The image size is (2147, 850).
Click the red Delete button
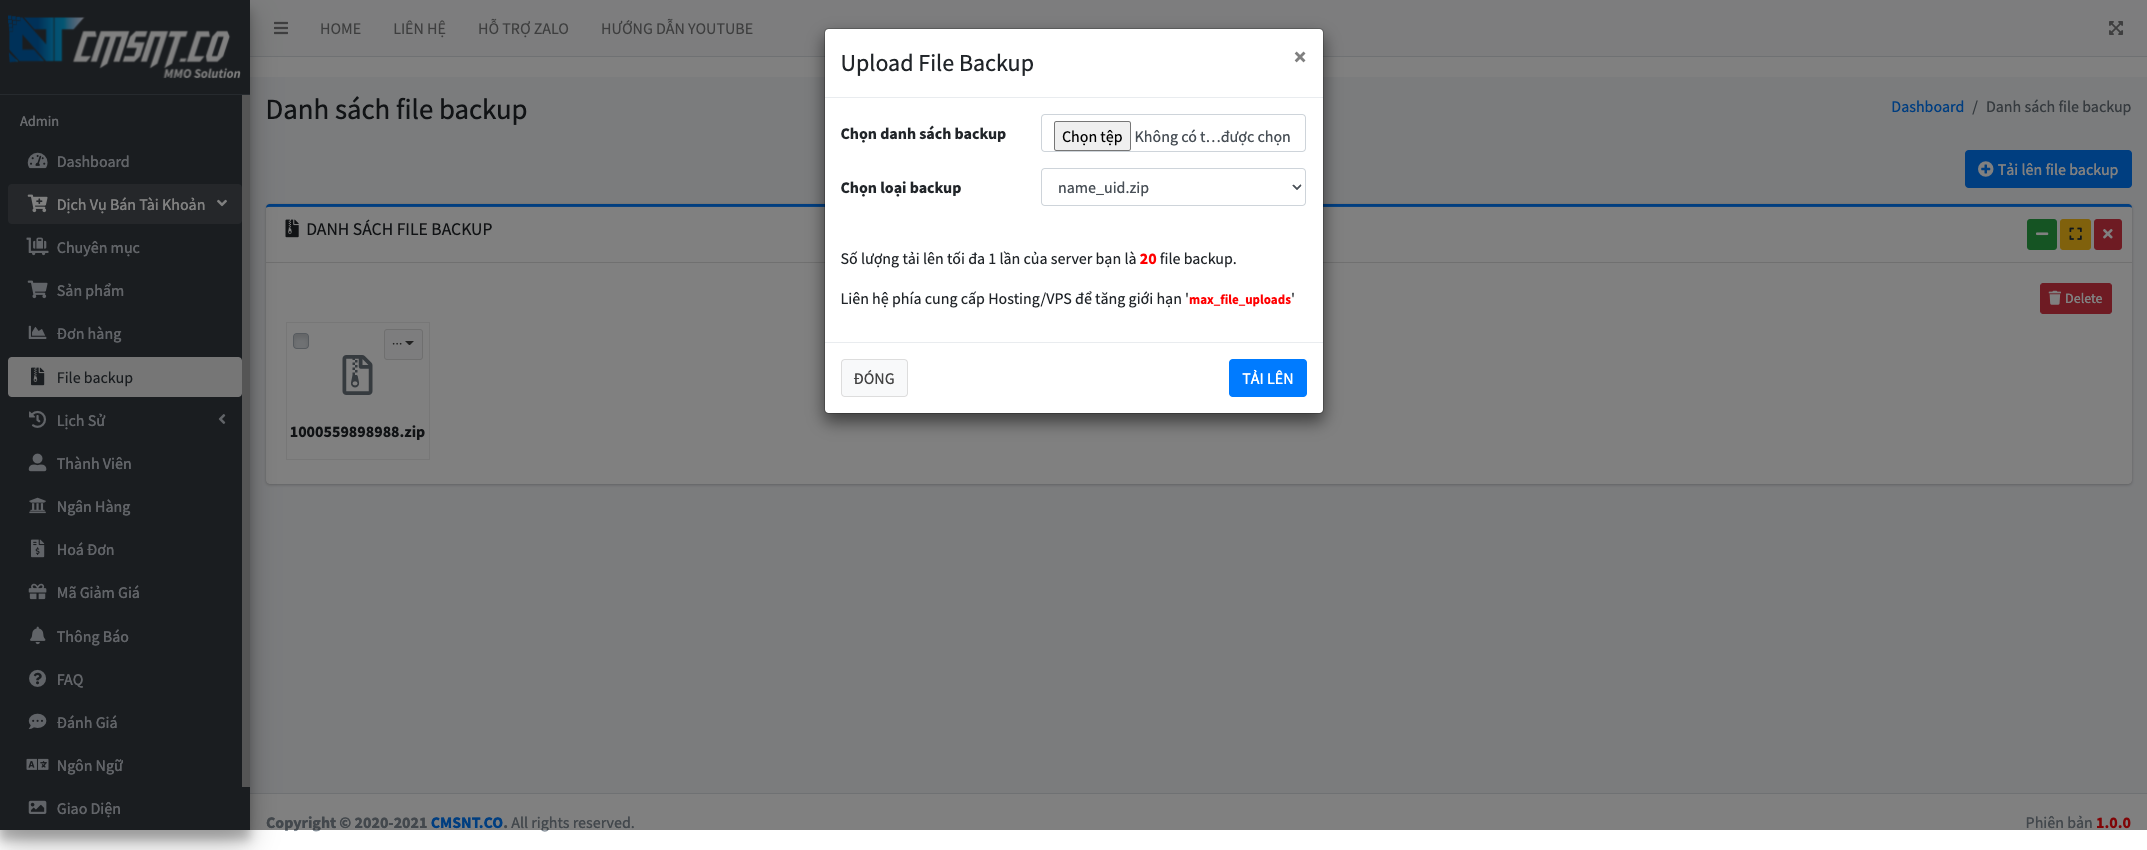2075,298
